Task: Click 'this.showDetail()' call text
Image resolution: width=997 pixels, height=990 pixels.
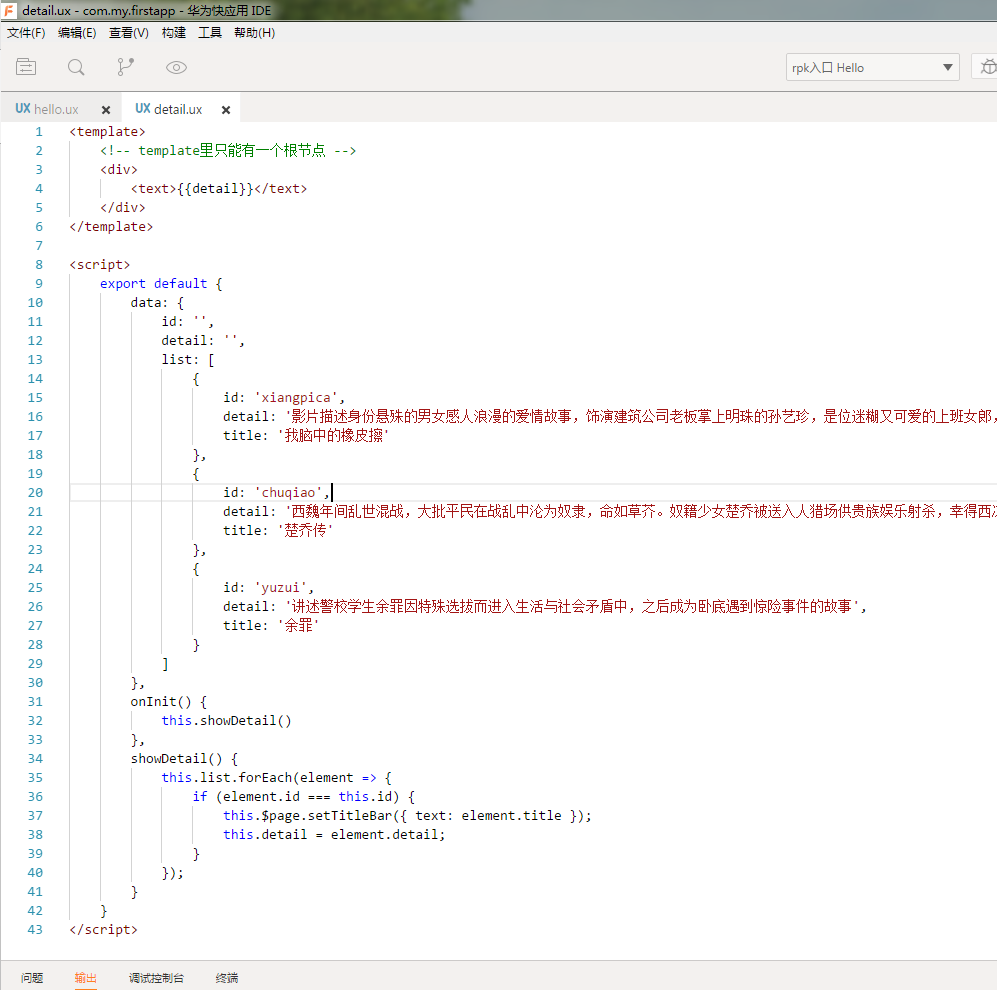Action: tap(226, 720)
